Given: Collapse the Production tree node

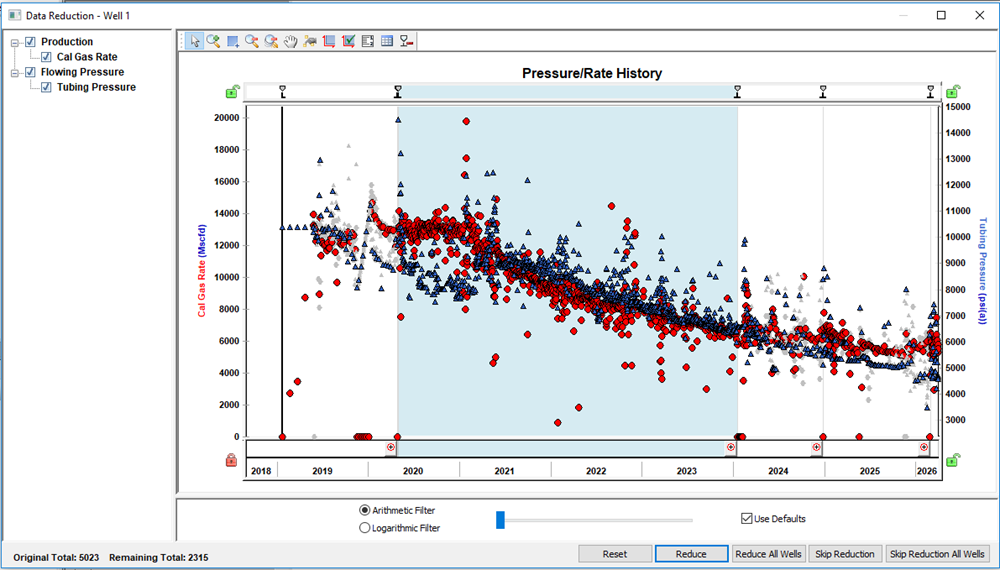Looking at the screenshot, I should 15,43.
